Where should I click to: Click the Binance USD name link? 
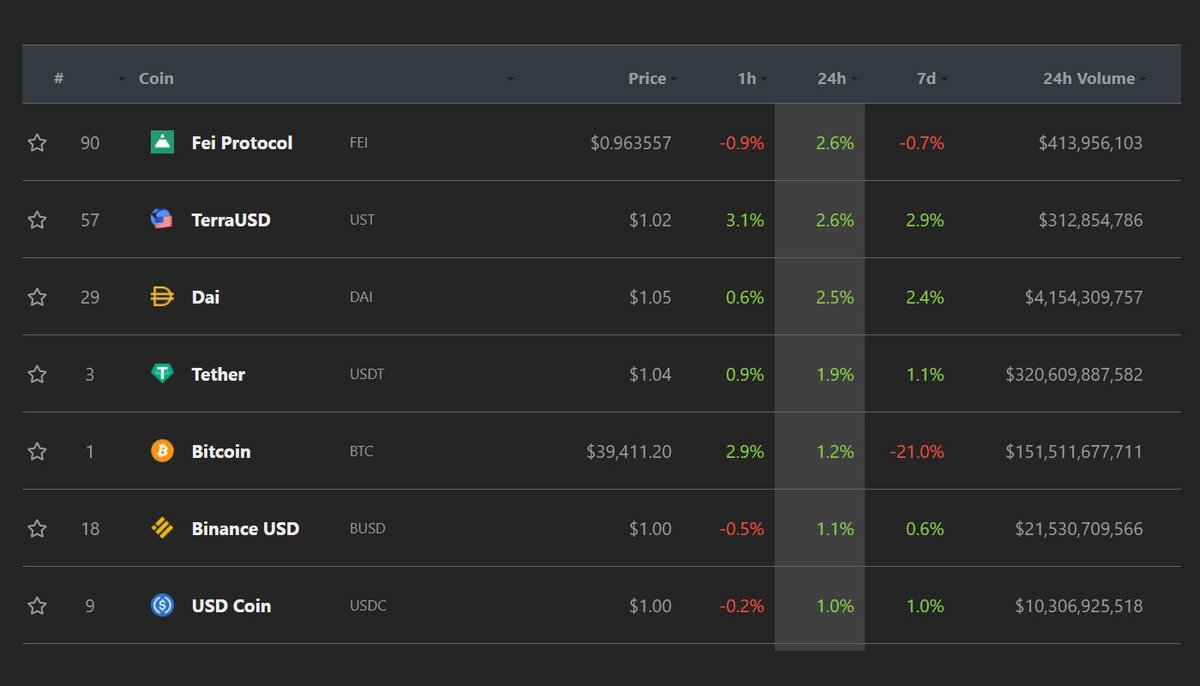pos(243,528)
